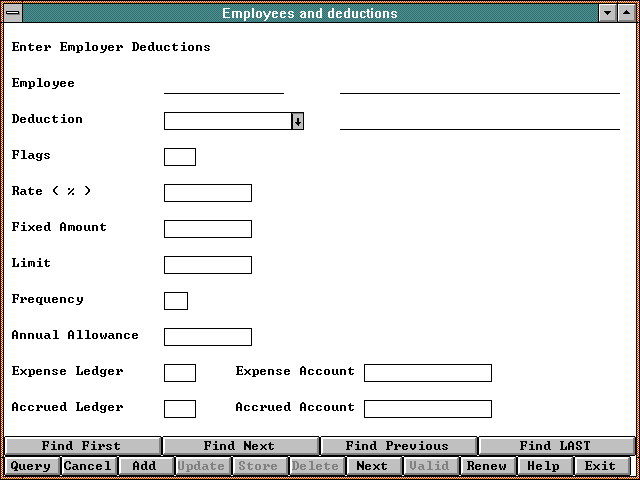The height and width of the screenshot is (480, 640).
Task: Focus the Rate percent field
Action: (208, 193)
